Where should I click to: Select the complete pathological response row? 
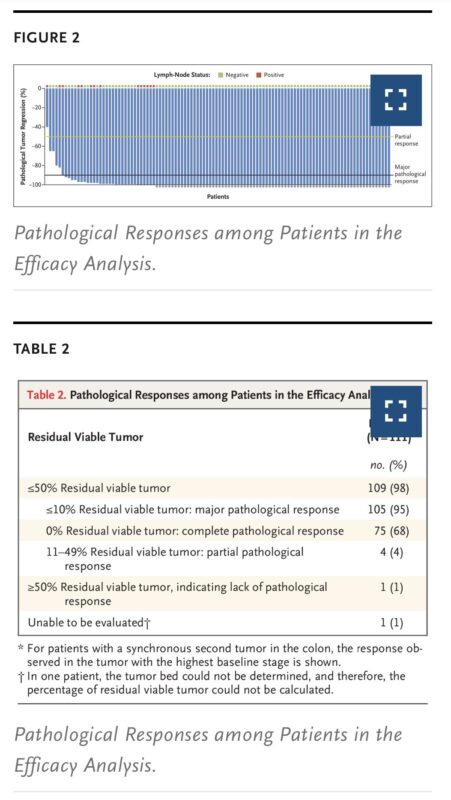coord(222,531)
